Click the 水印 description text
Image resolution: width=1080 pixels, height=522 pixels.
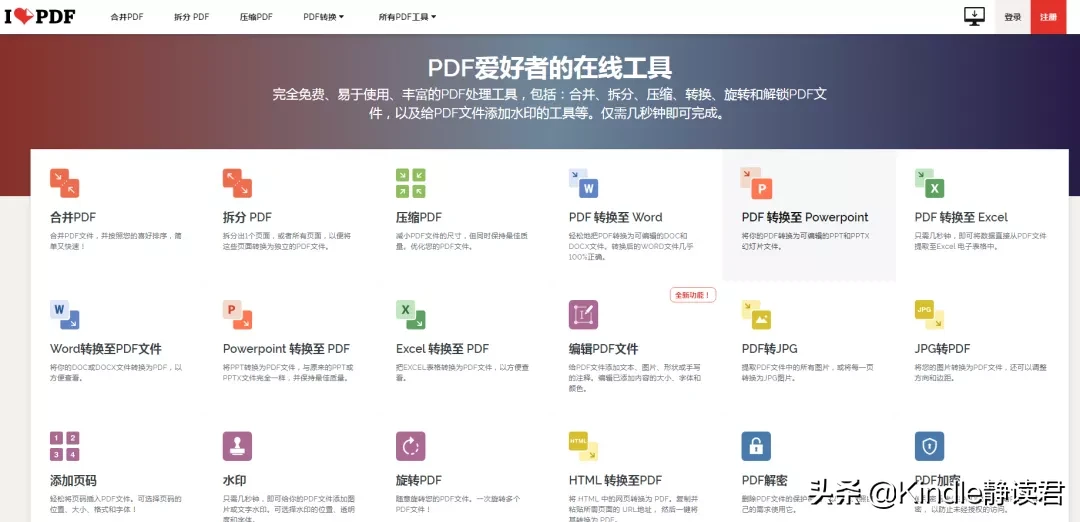click(x=289, y=509)
